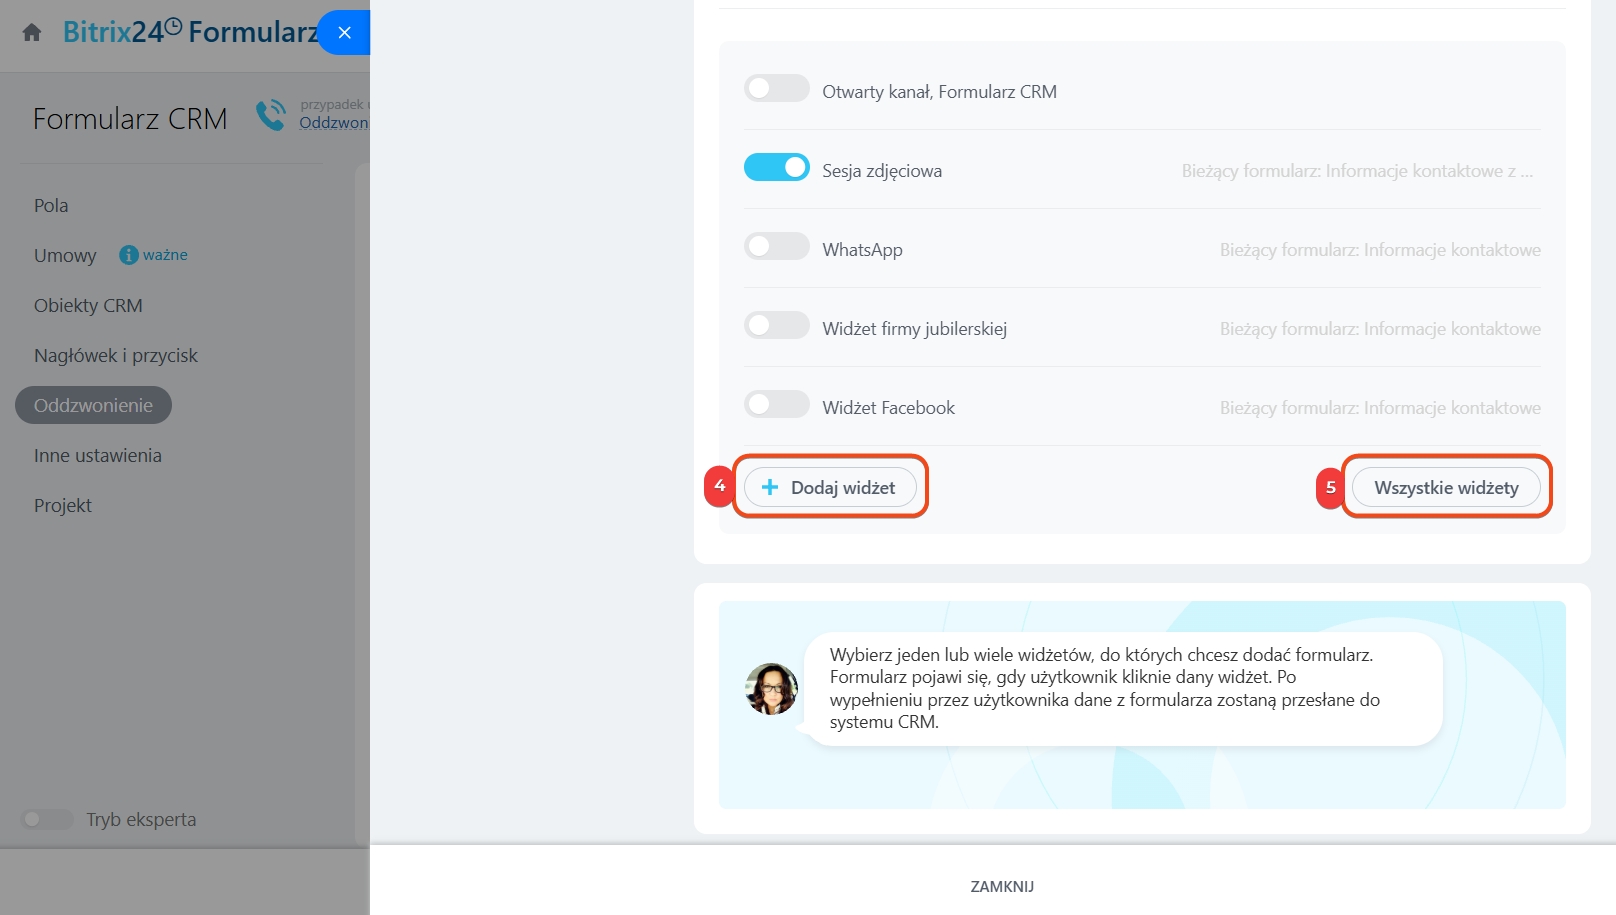
Task: Click the home icon in header
Action: [x=32, y=33]
